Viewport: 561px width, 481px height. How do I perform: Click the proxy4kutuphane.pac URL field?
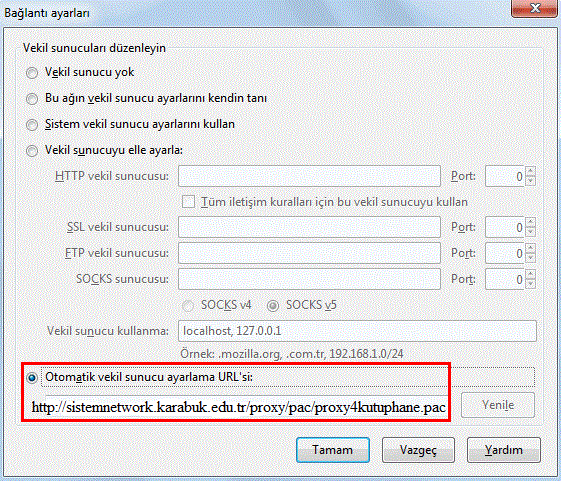click(246, 407)
